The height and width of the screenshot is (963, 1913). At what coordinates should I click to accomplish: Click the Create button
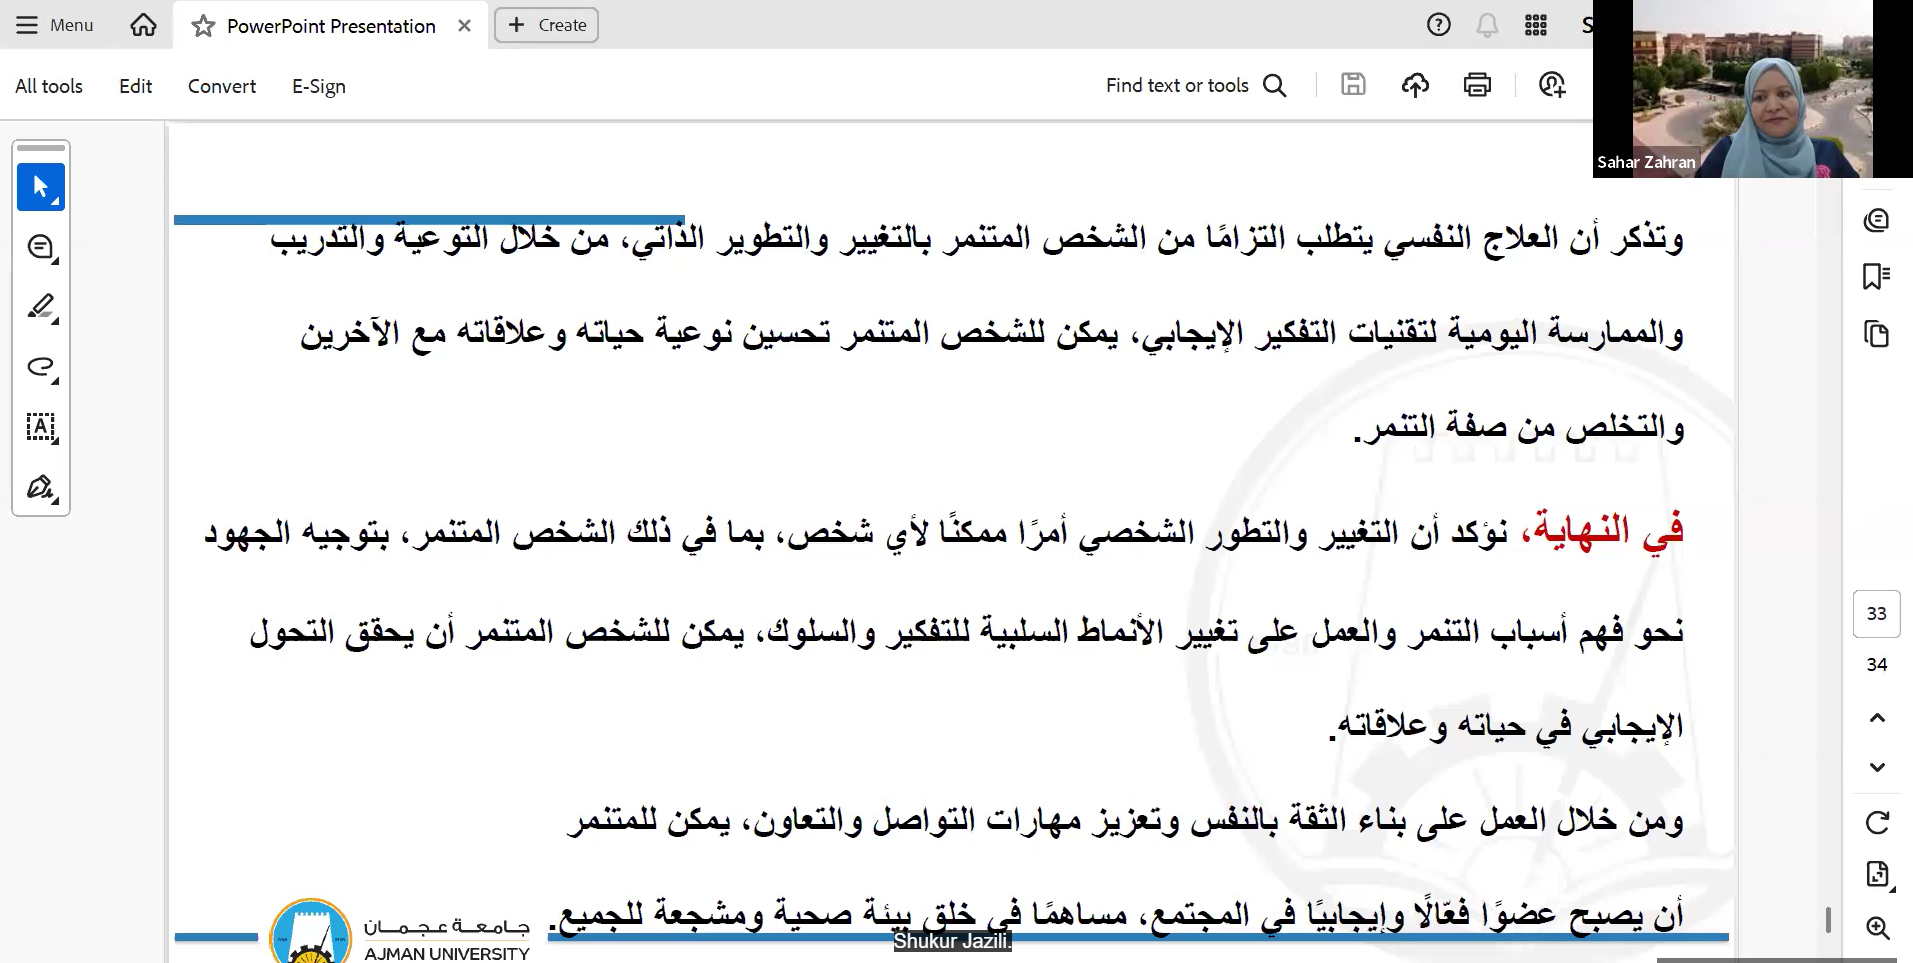(546, 25)
